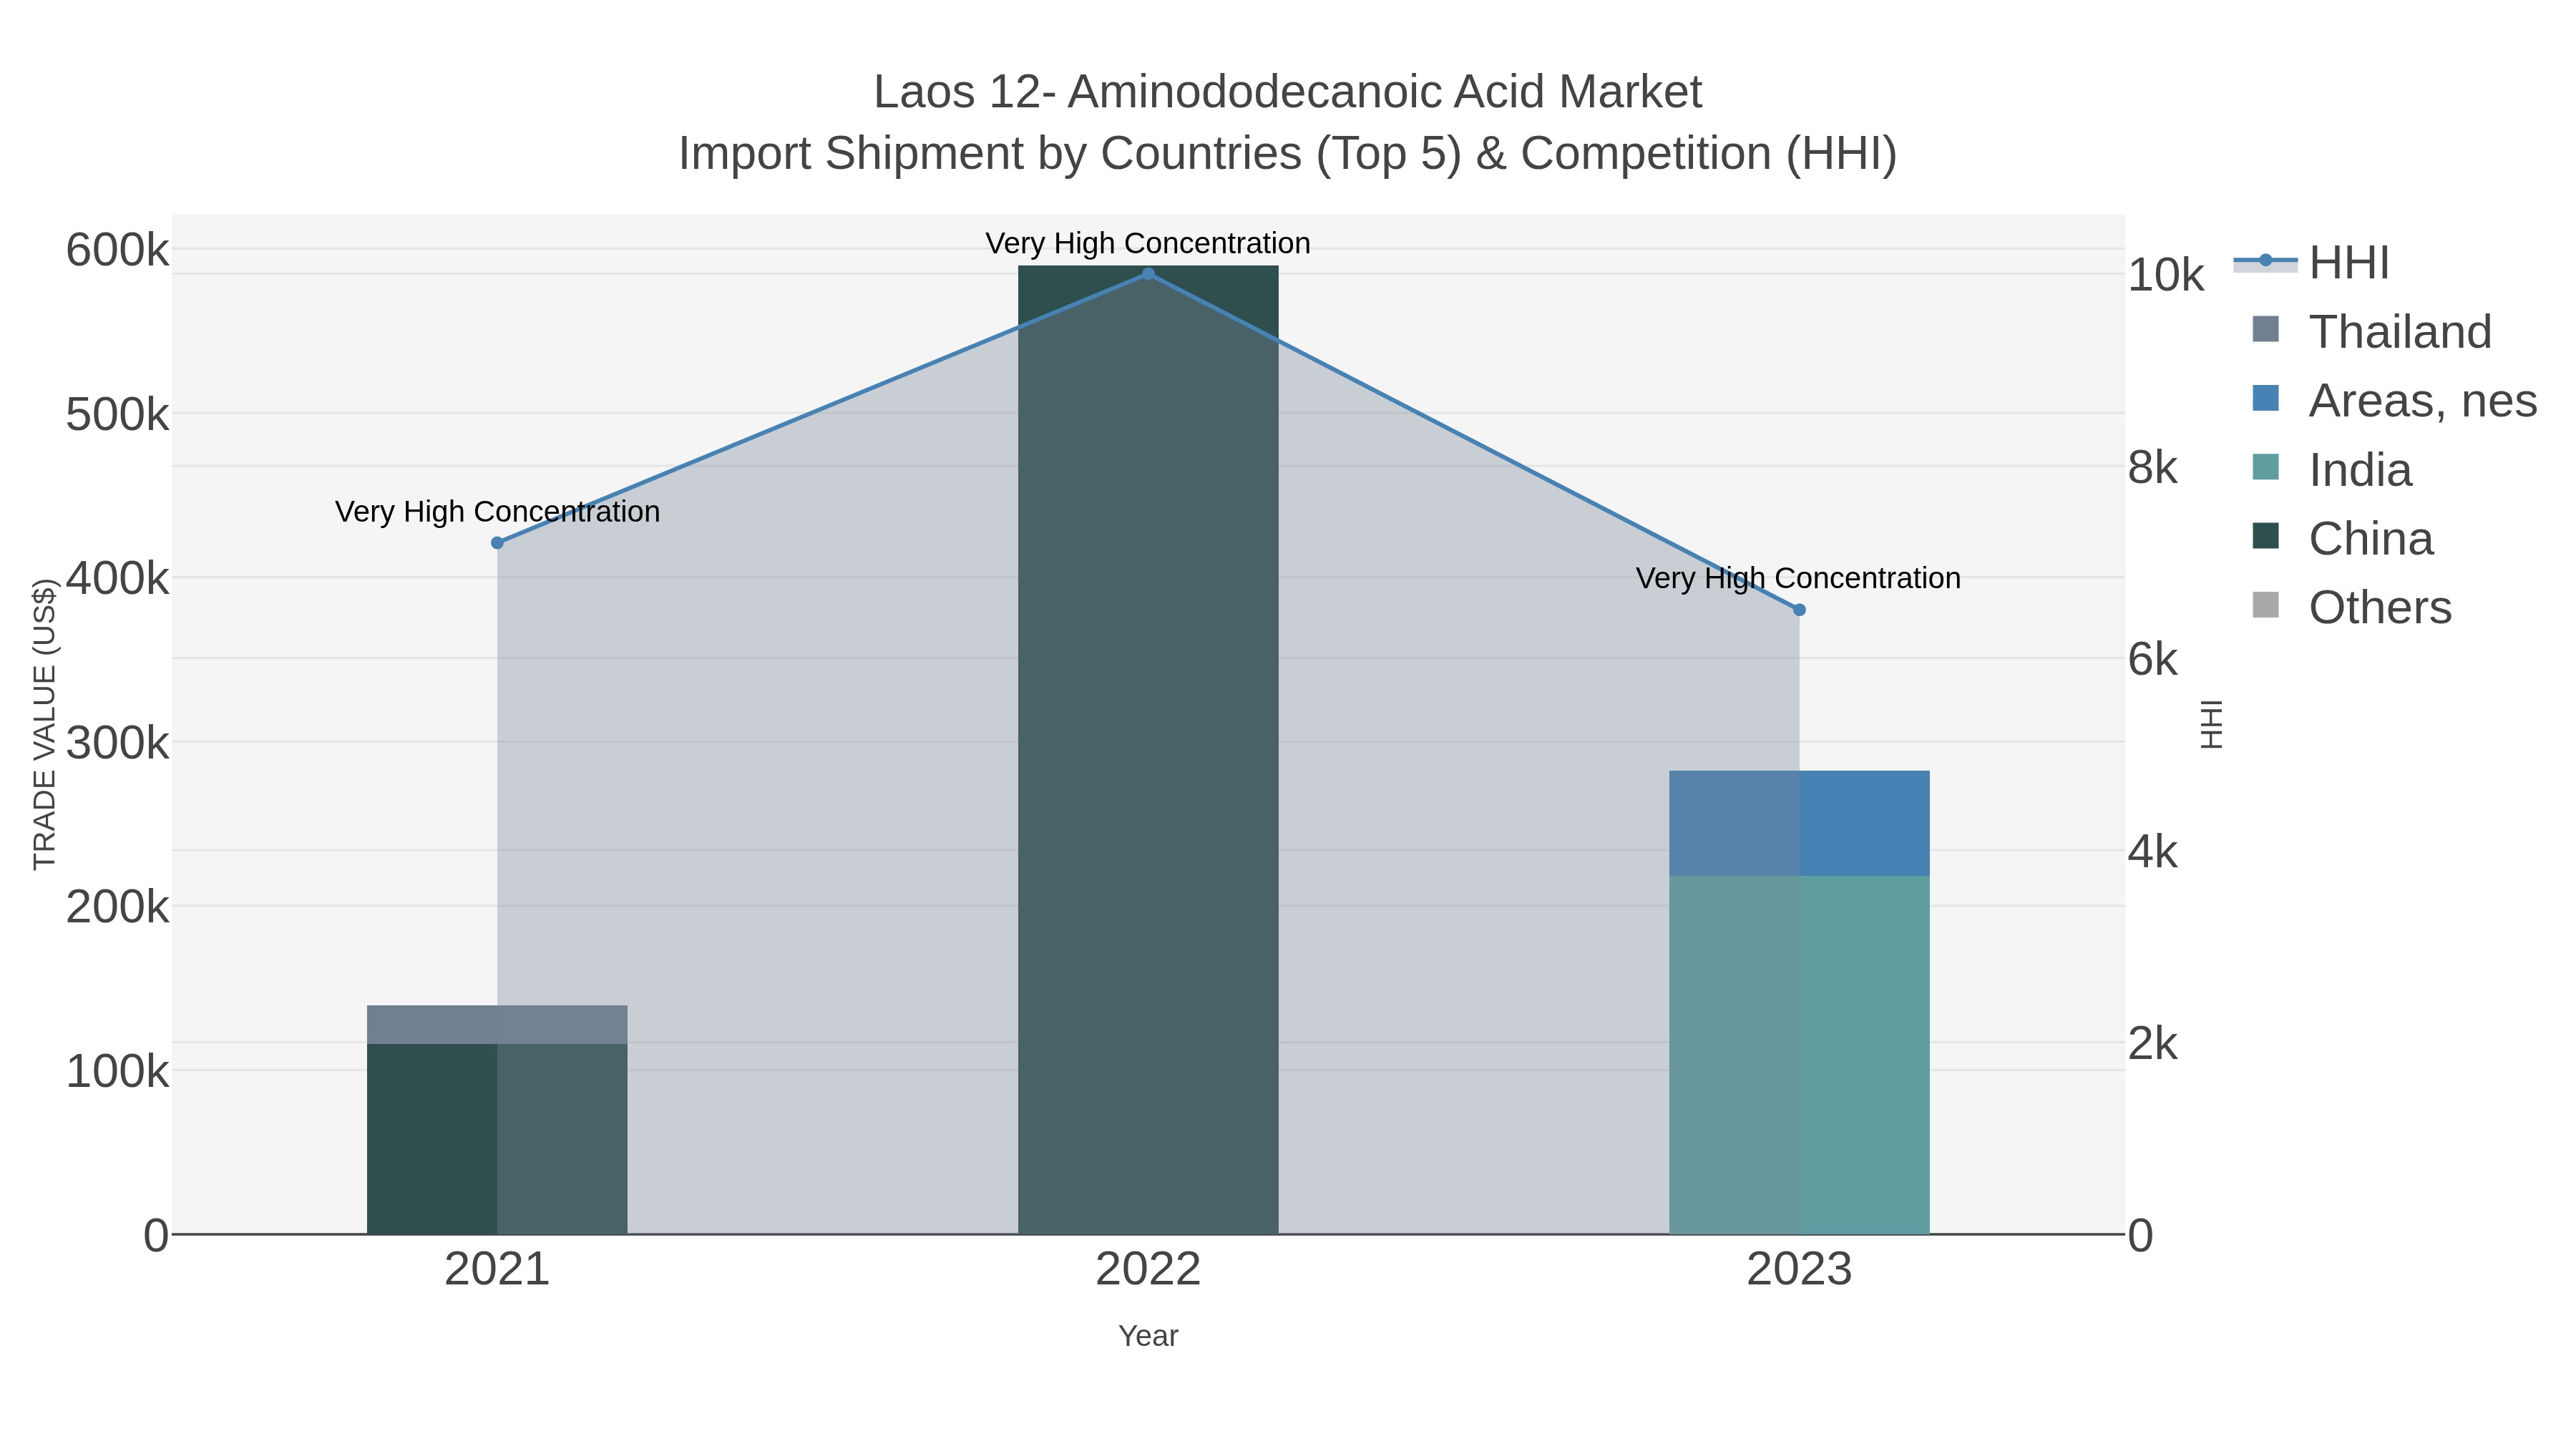The width and height of the screenshot is (2576, 1449).
Task: Click the 300k trade value tick label
Action: point(117,743)
